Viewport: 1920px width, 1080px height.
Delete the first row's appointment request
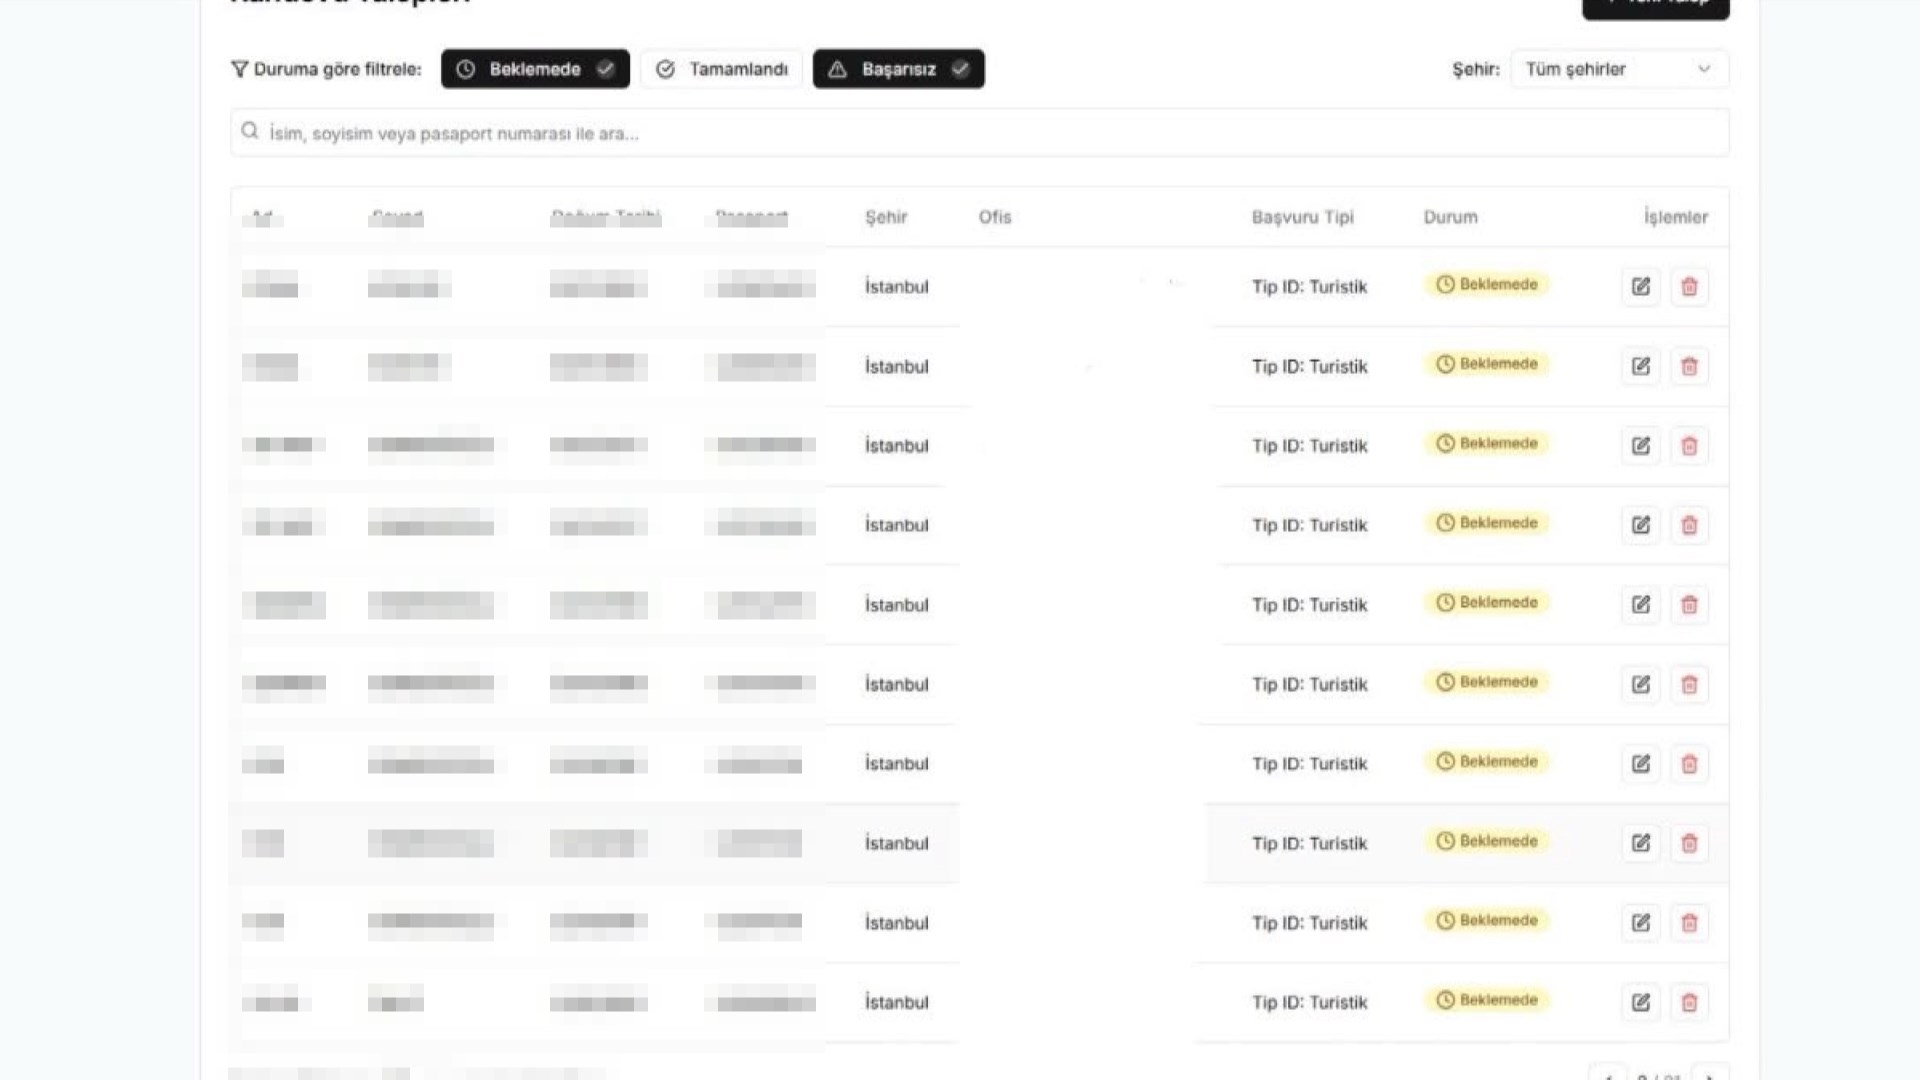pos(1689,287)
